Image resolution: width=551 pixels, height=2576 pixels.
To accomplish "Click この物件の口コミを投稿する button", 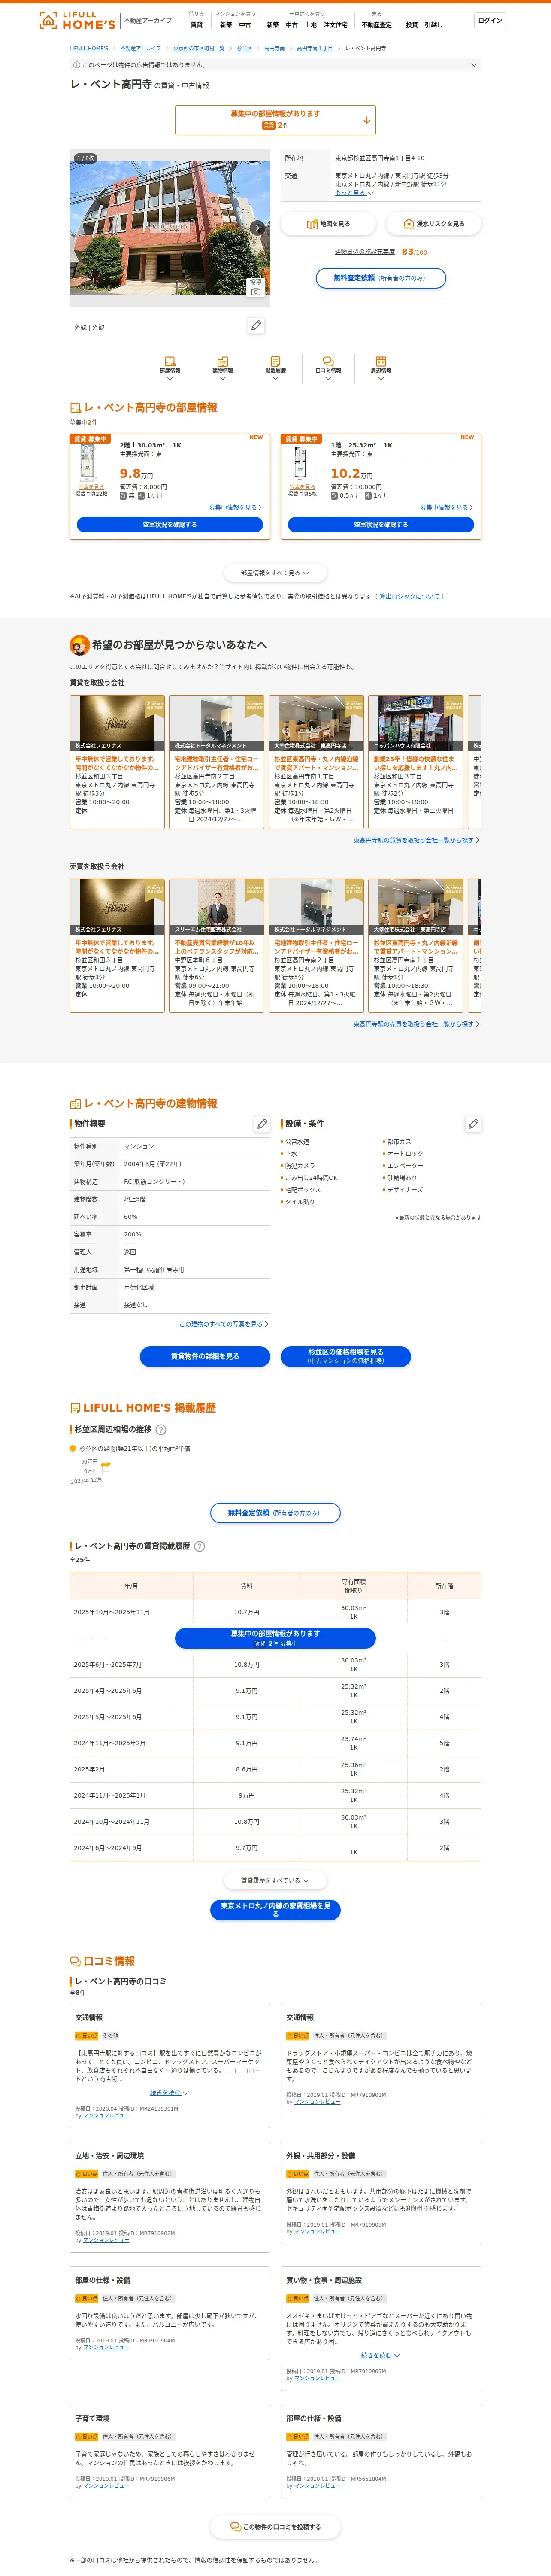I will pyautogui.click(x=275, y=2527).
